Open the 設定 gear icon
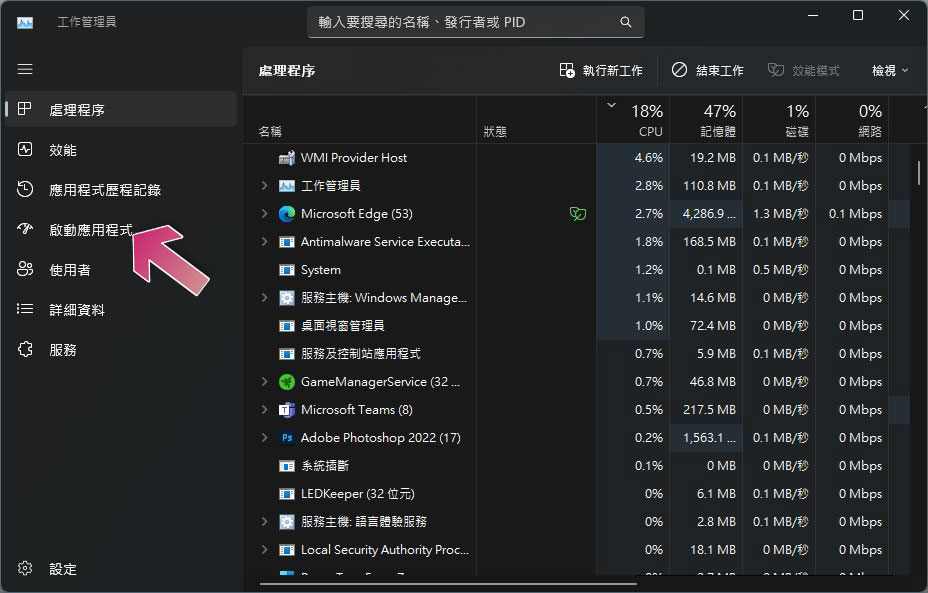 tap(25, 568)
